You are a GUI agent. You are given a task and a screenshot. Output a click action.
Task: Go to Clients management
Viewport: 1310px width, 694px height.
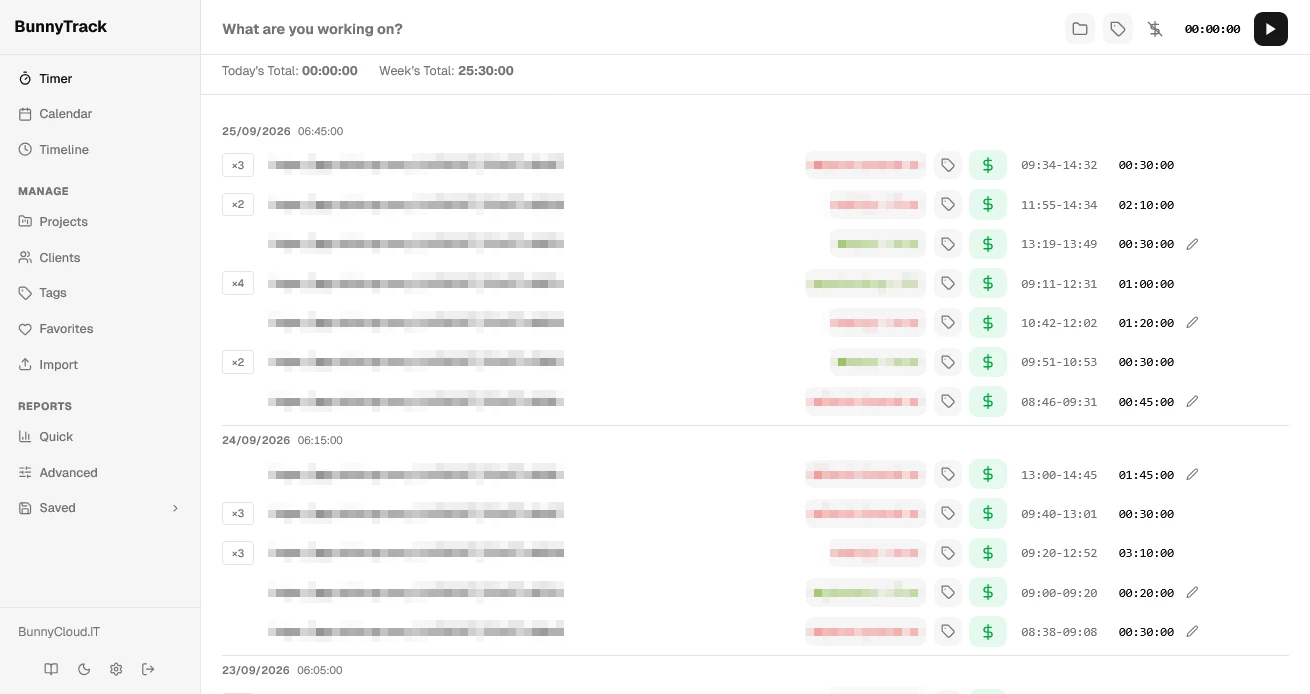point(100,258)
